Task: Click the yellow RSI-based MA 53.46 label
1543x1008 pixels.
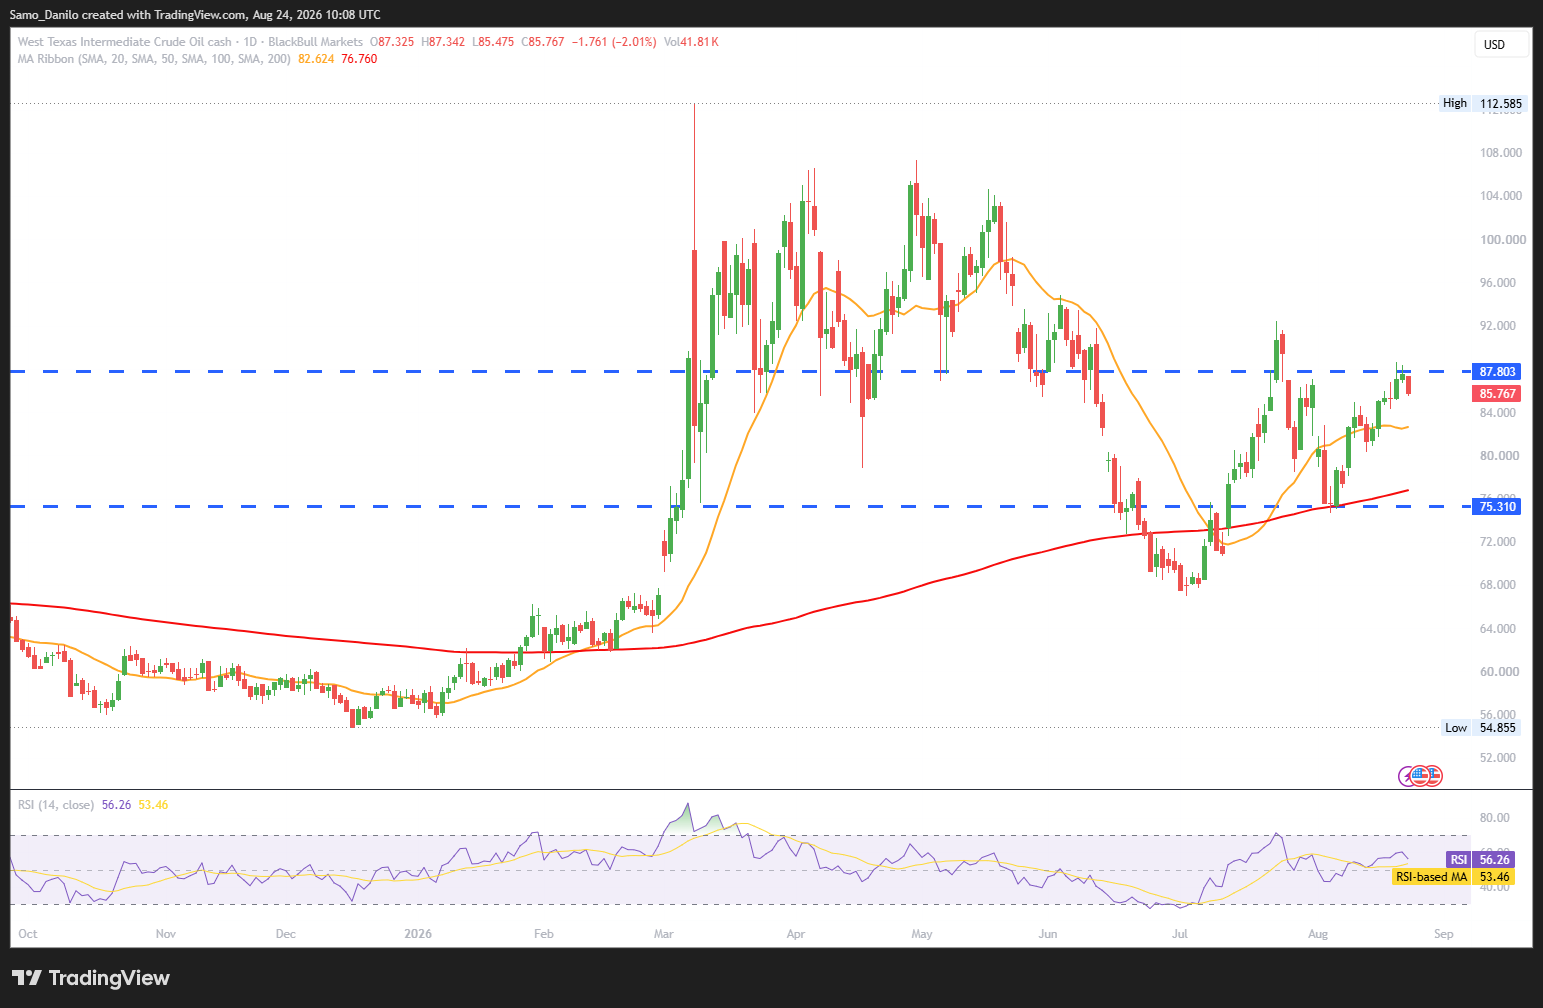Action: [1453, 877]
